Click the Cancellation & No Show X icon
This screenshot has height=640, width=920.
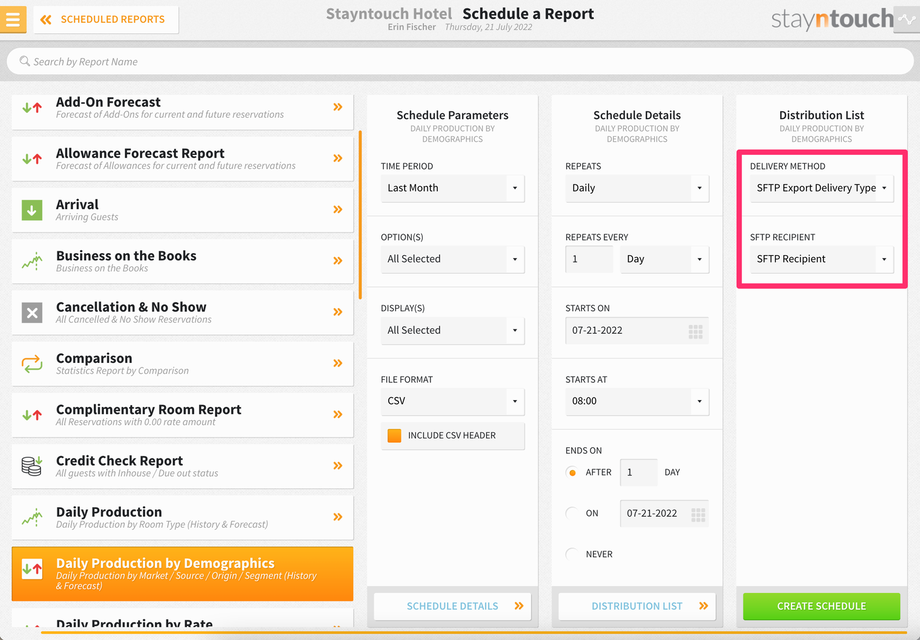pos(32,313)
